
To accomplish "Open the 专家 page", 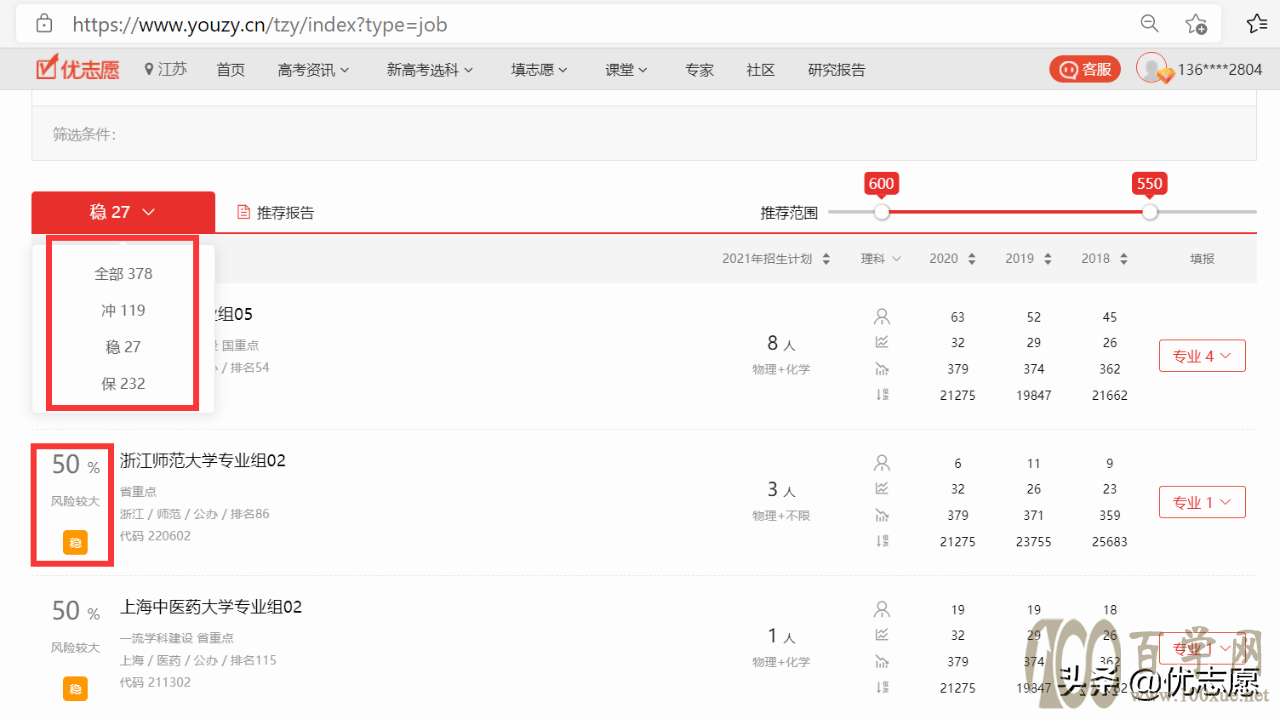I will coord(699,70).
